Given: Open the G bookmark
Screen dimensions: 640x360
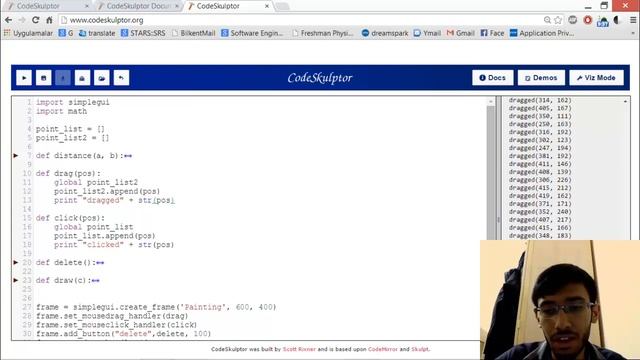Looking at the screenshot, I should [x=66, y=33].
